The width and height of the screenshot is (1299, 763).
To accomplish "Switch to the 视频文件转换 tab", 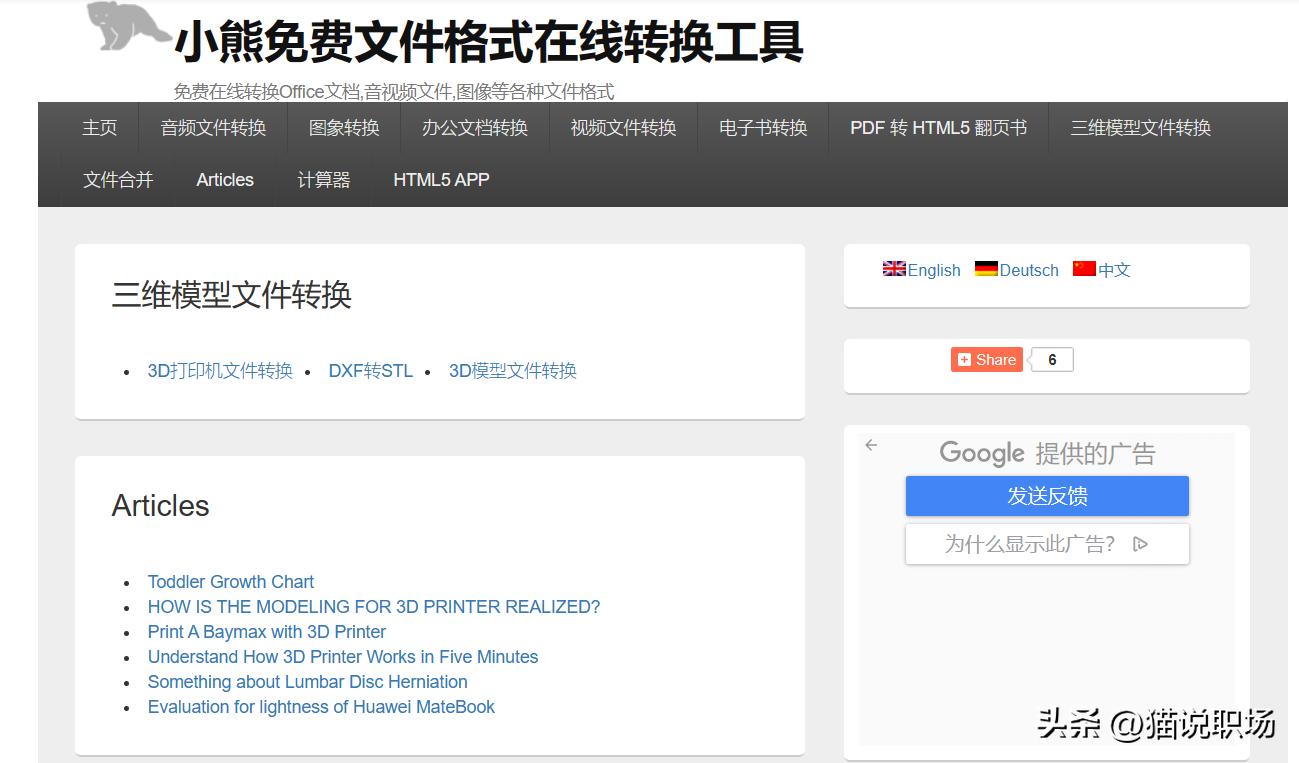I will pyautogui.click(x=622, y=128).
